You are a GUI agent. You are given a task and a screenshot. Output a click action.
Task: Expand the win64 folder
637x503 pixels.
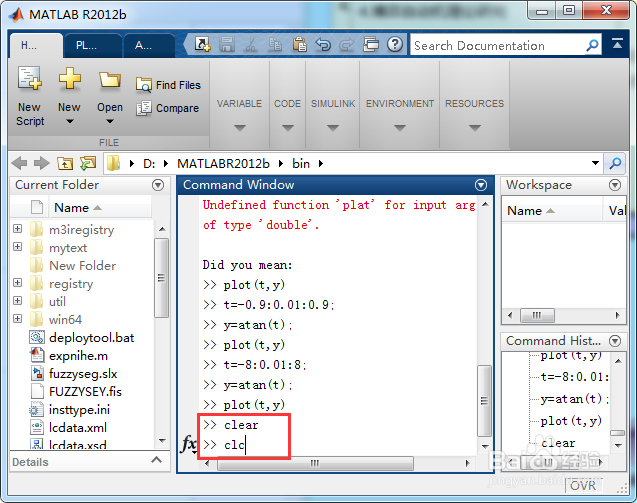(x=17, y=319)
